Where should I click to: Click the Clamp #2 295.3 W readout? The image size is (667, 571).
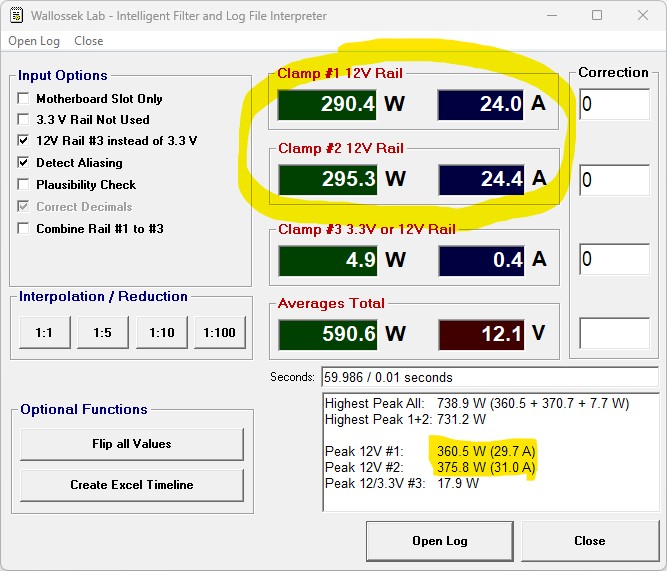[x=328, y=180]
